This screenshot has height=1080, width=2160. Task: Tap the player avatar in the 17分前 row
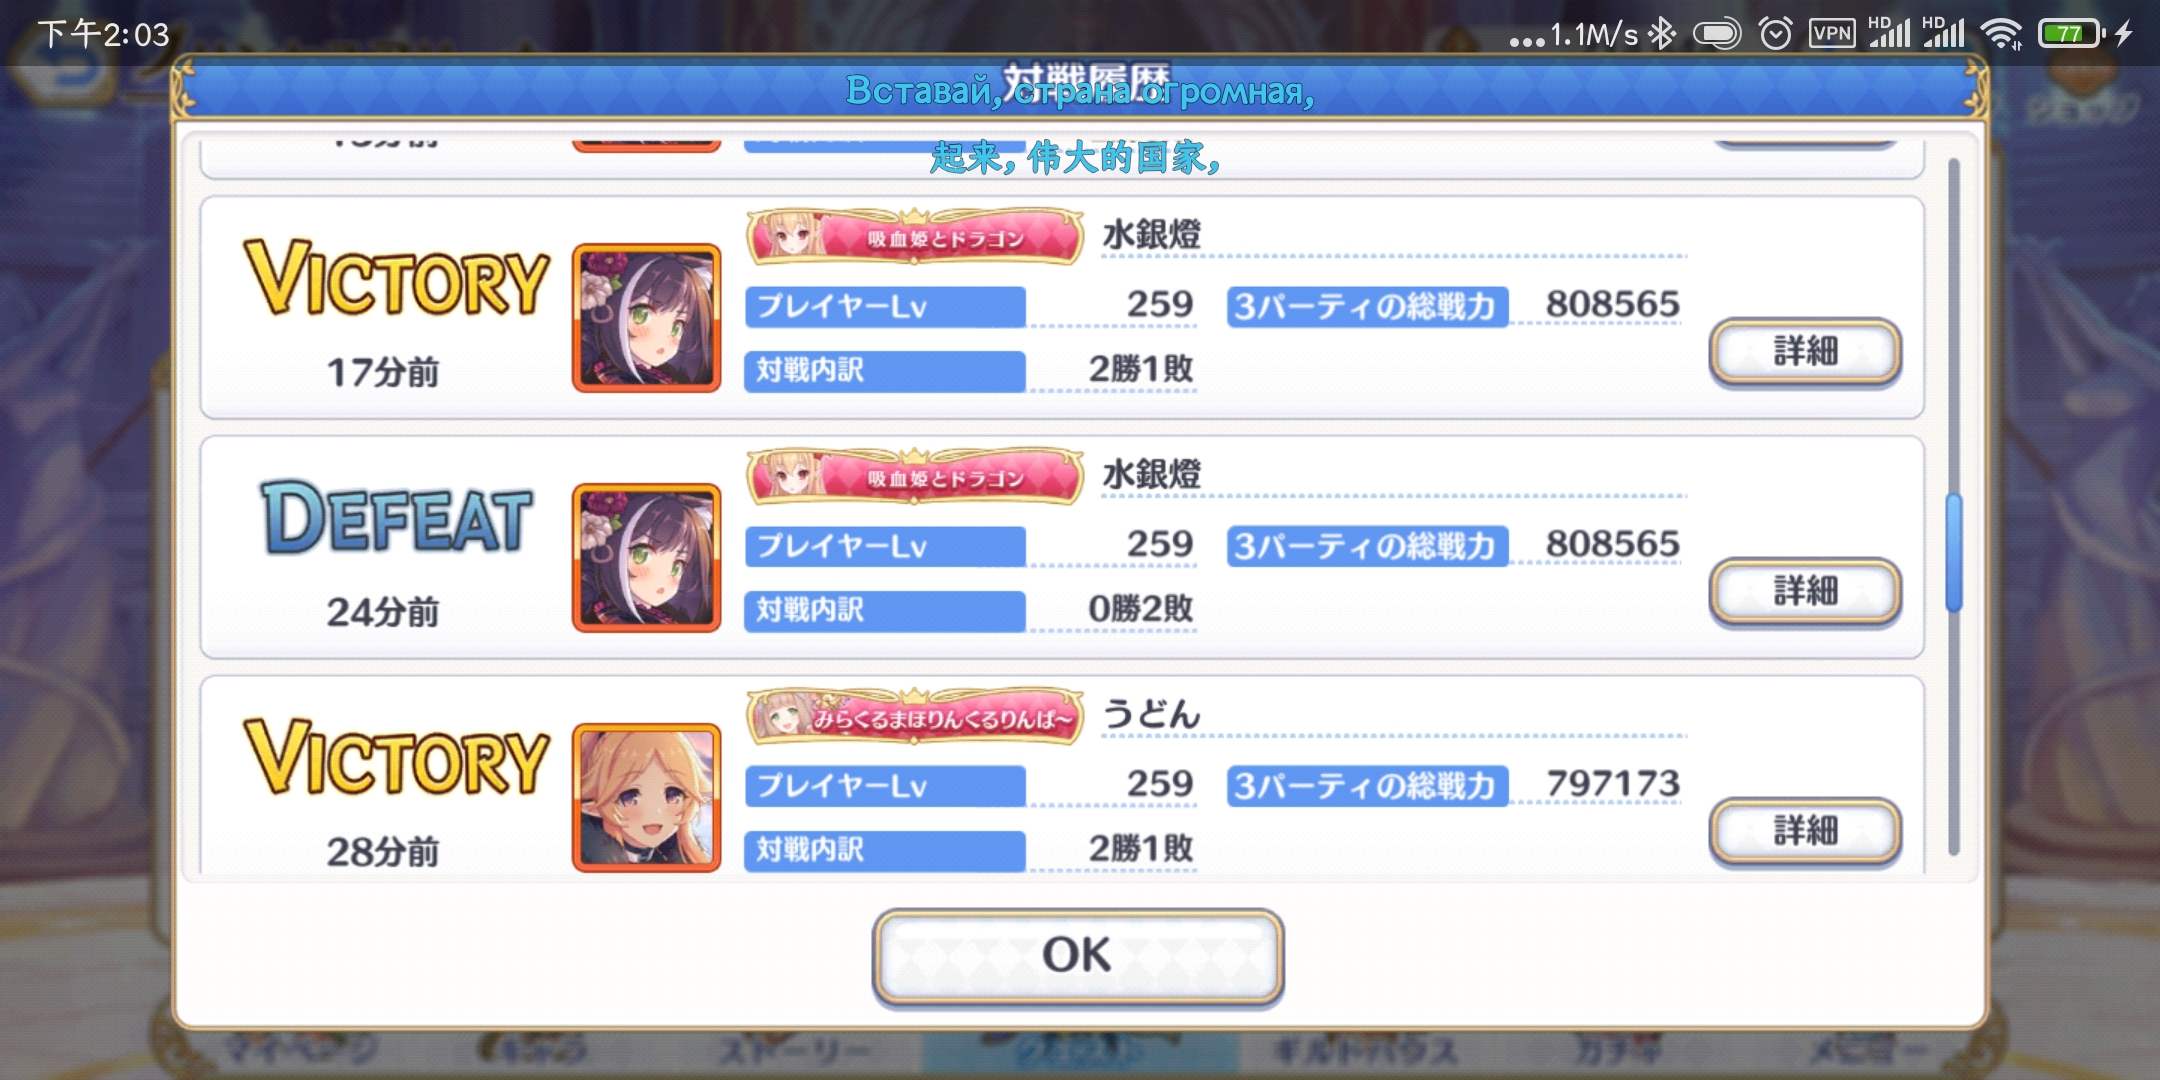646,318
